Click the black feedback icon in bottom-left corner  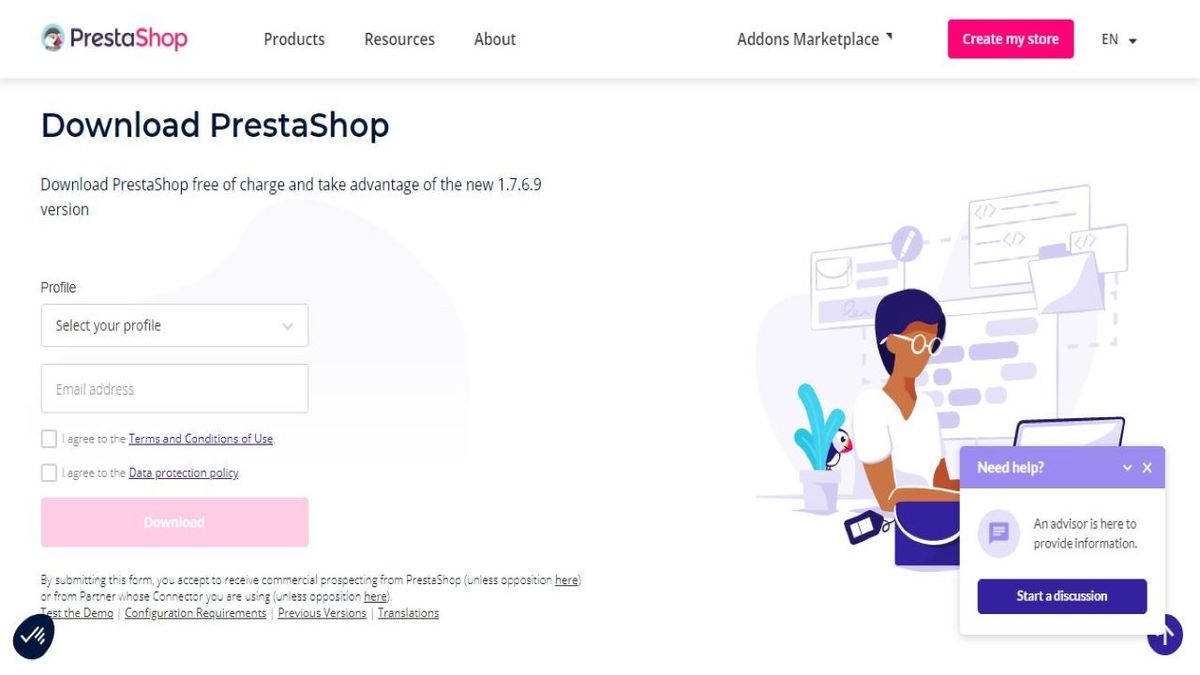[x=32, y=636]
